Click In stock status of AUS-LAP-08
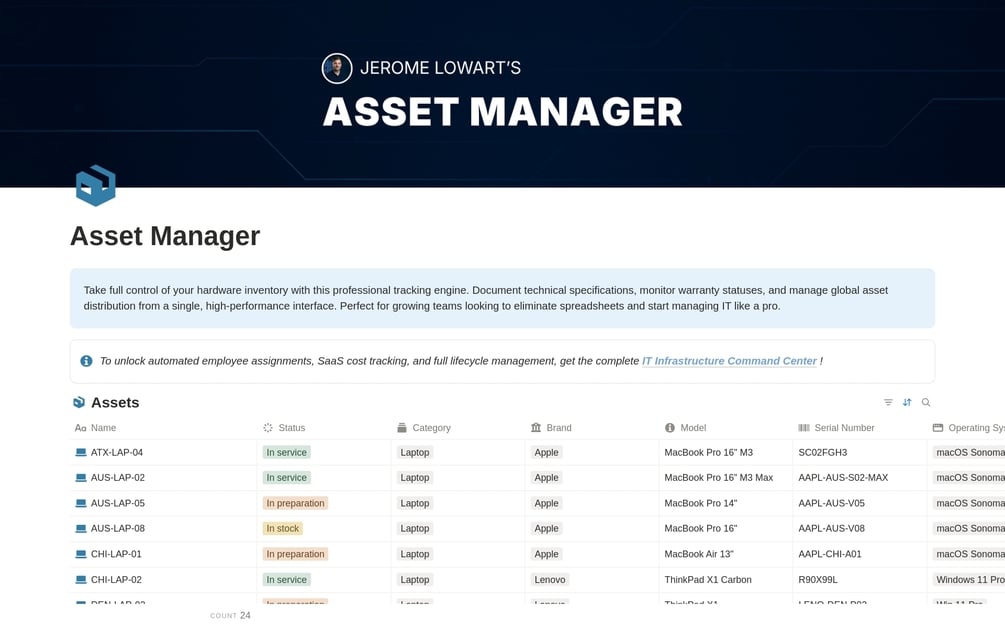Screen dimensions: 1005x628 coord(283,529)
